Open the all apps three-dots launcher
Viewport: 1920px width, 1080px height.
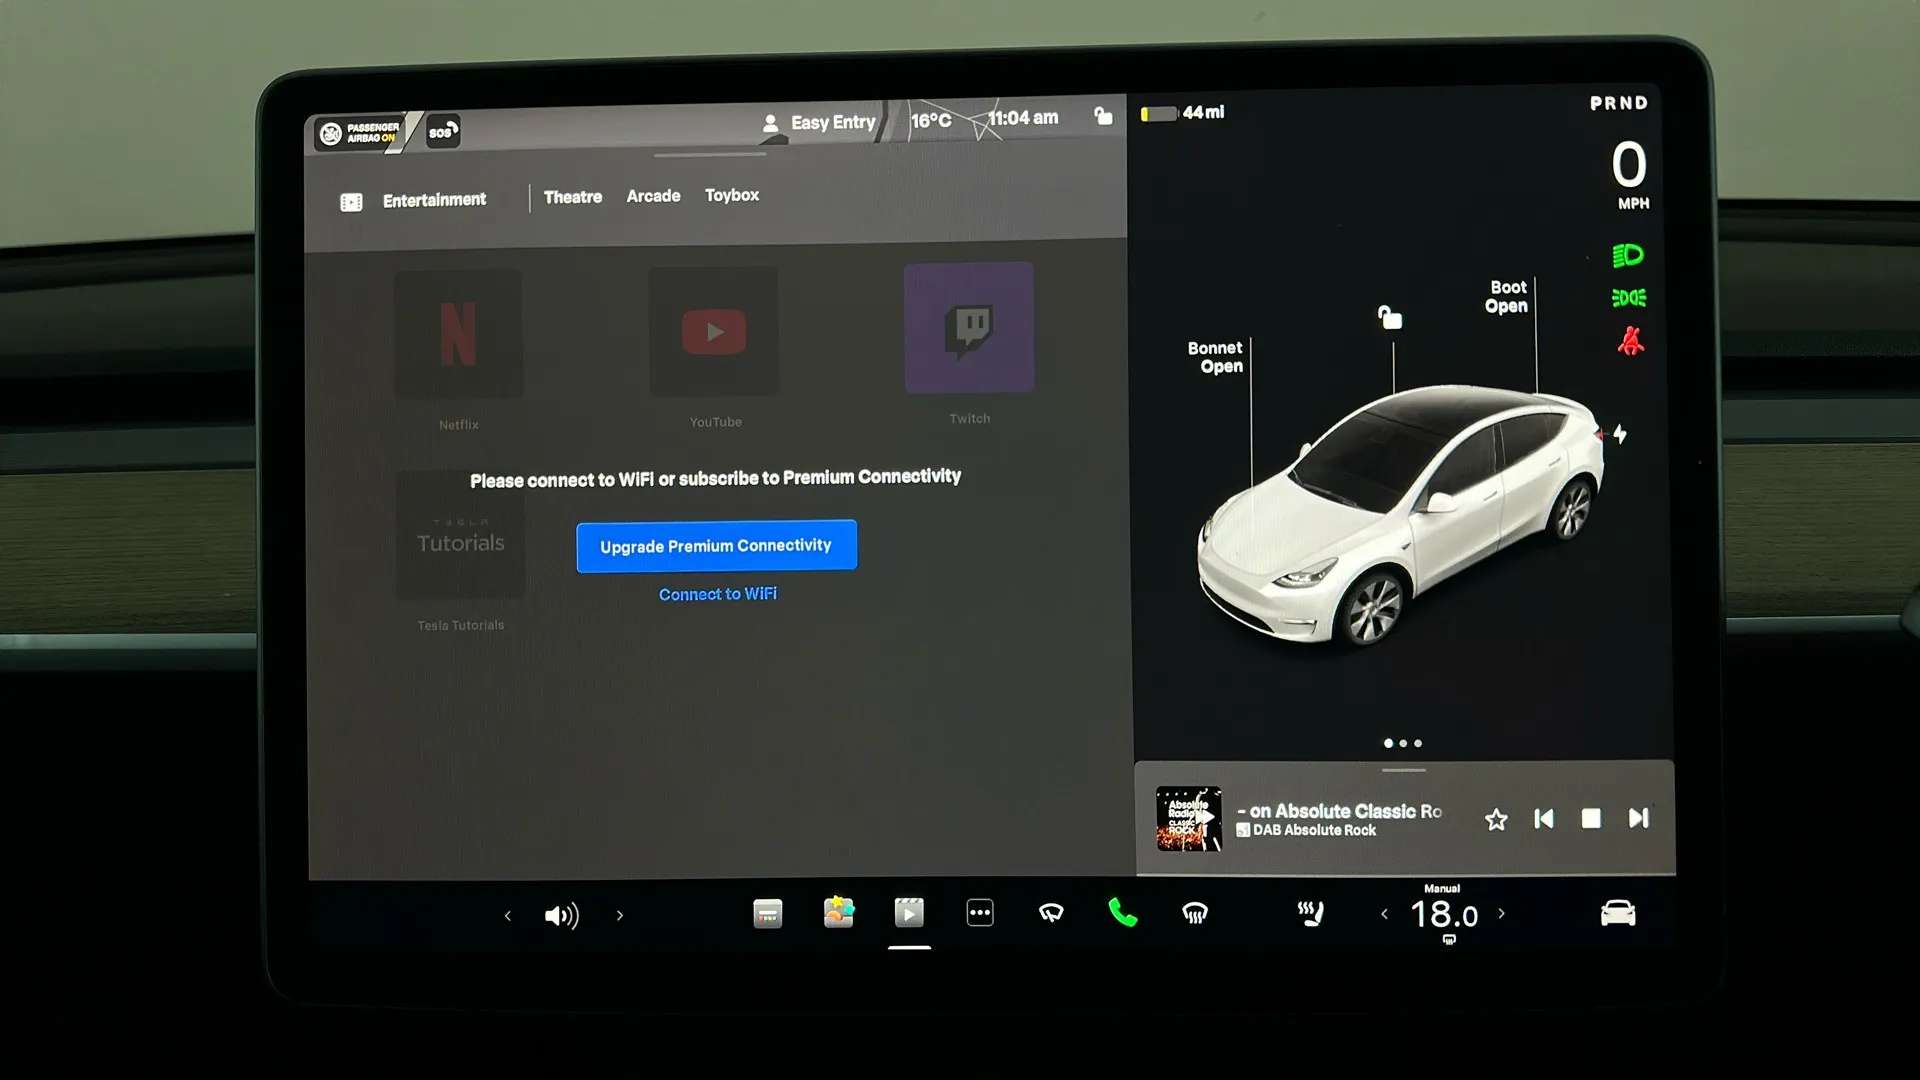pos(980,913)
